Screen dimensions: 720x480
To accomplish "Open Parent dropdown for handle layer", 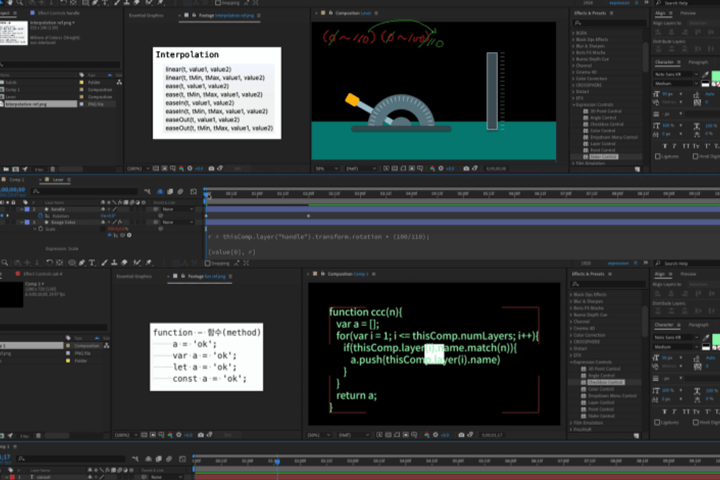I will click(177, 209).
